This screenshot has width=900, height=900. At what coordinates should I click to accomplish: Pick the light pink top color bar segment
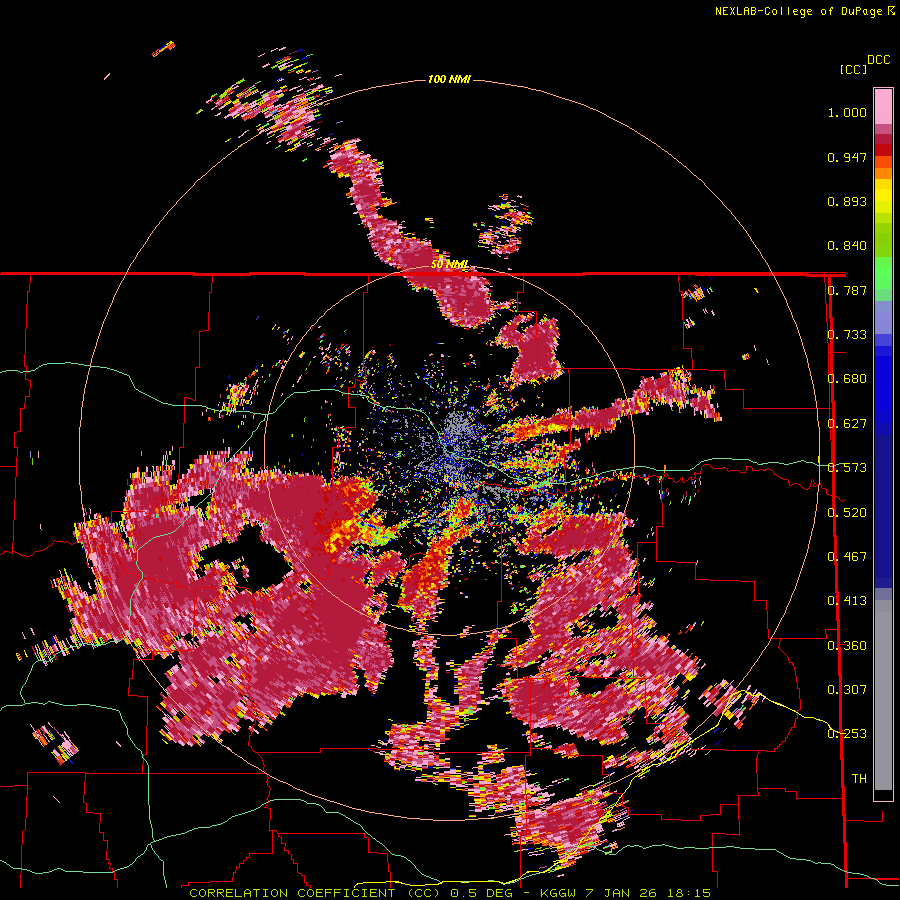(x=883, y=106)
